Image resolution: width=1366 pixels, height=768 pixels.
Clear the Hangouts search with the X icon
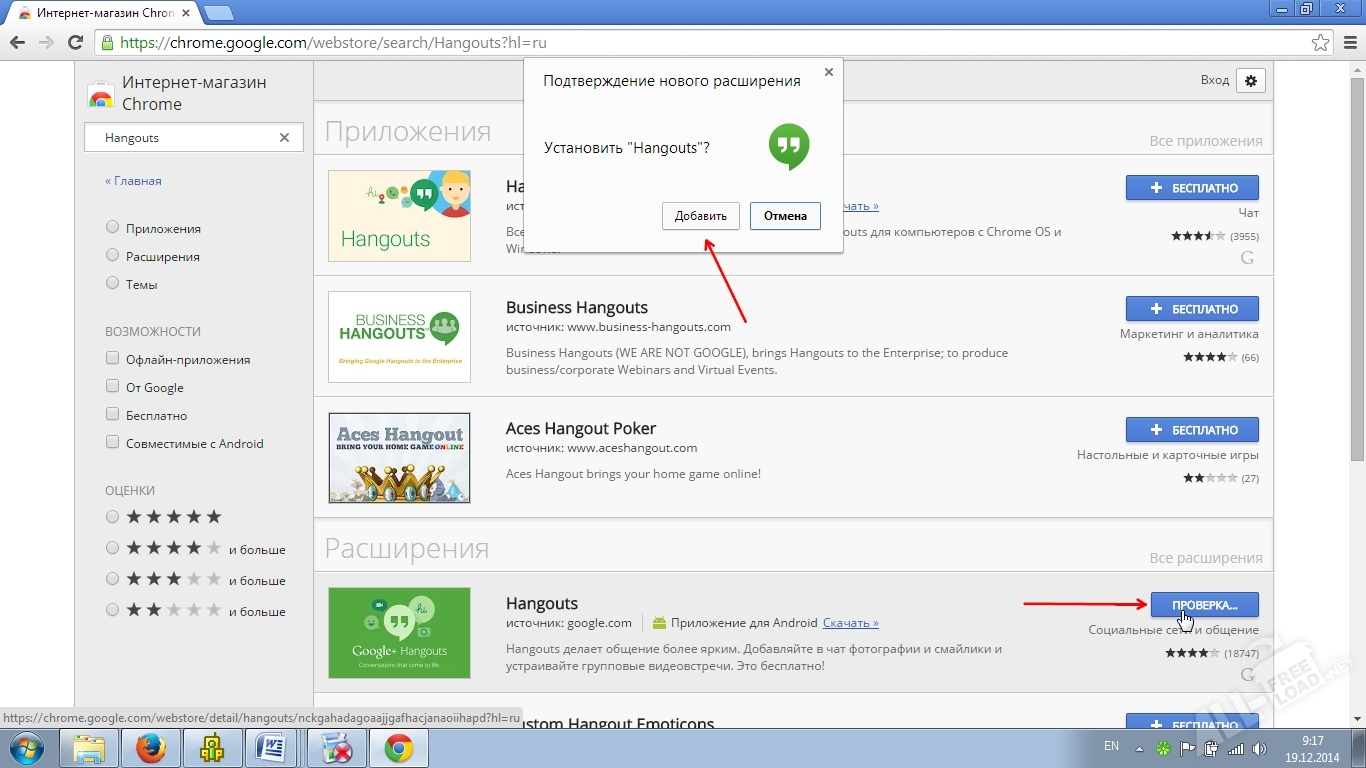[283, 138]
